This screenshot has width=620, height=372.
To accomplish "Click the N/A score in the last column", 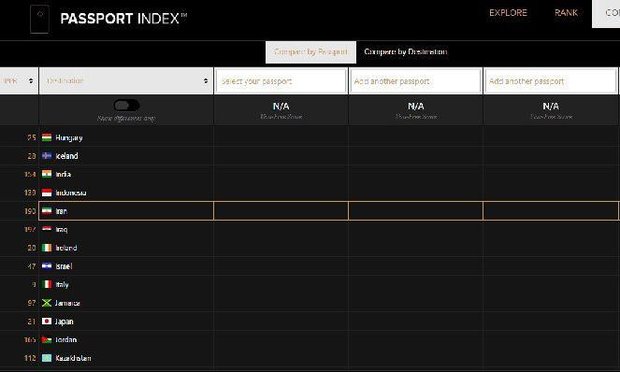I will coord(550,106).
